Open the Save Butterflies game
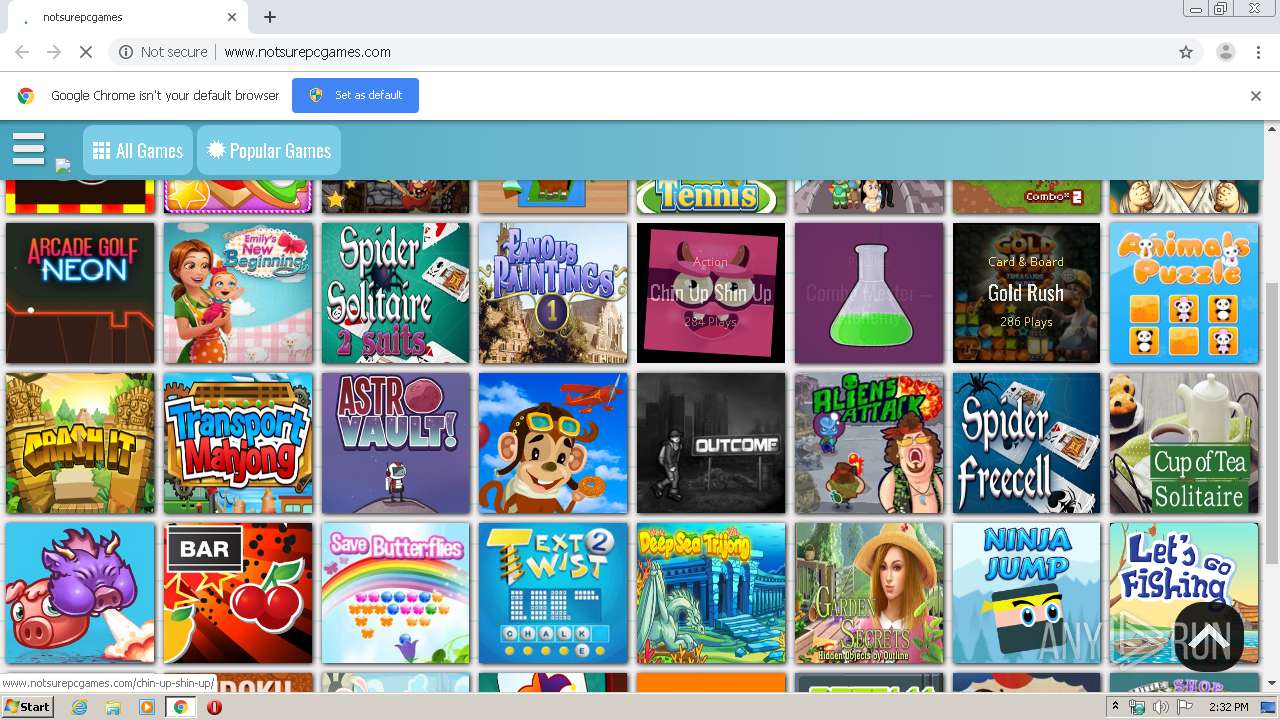Screen dimensions: 1280x720 395,593
